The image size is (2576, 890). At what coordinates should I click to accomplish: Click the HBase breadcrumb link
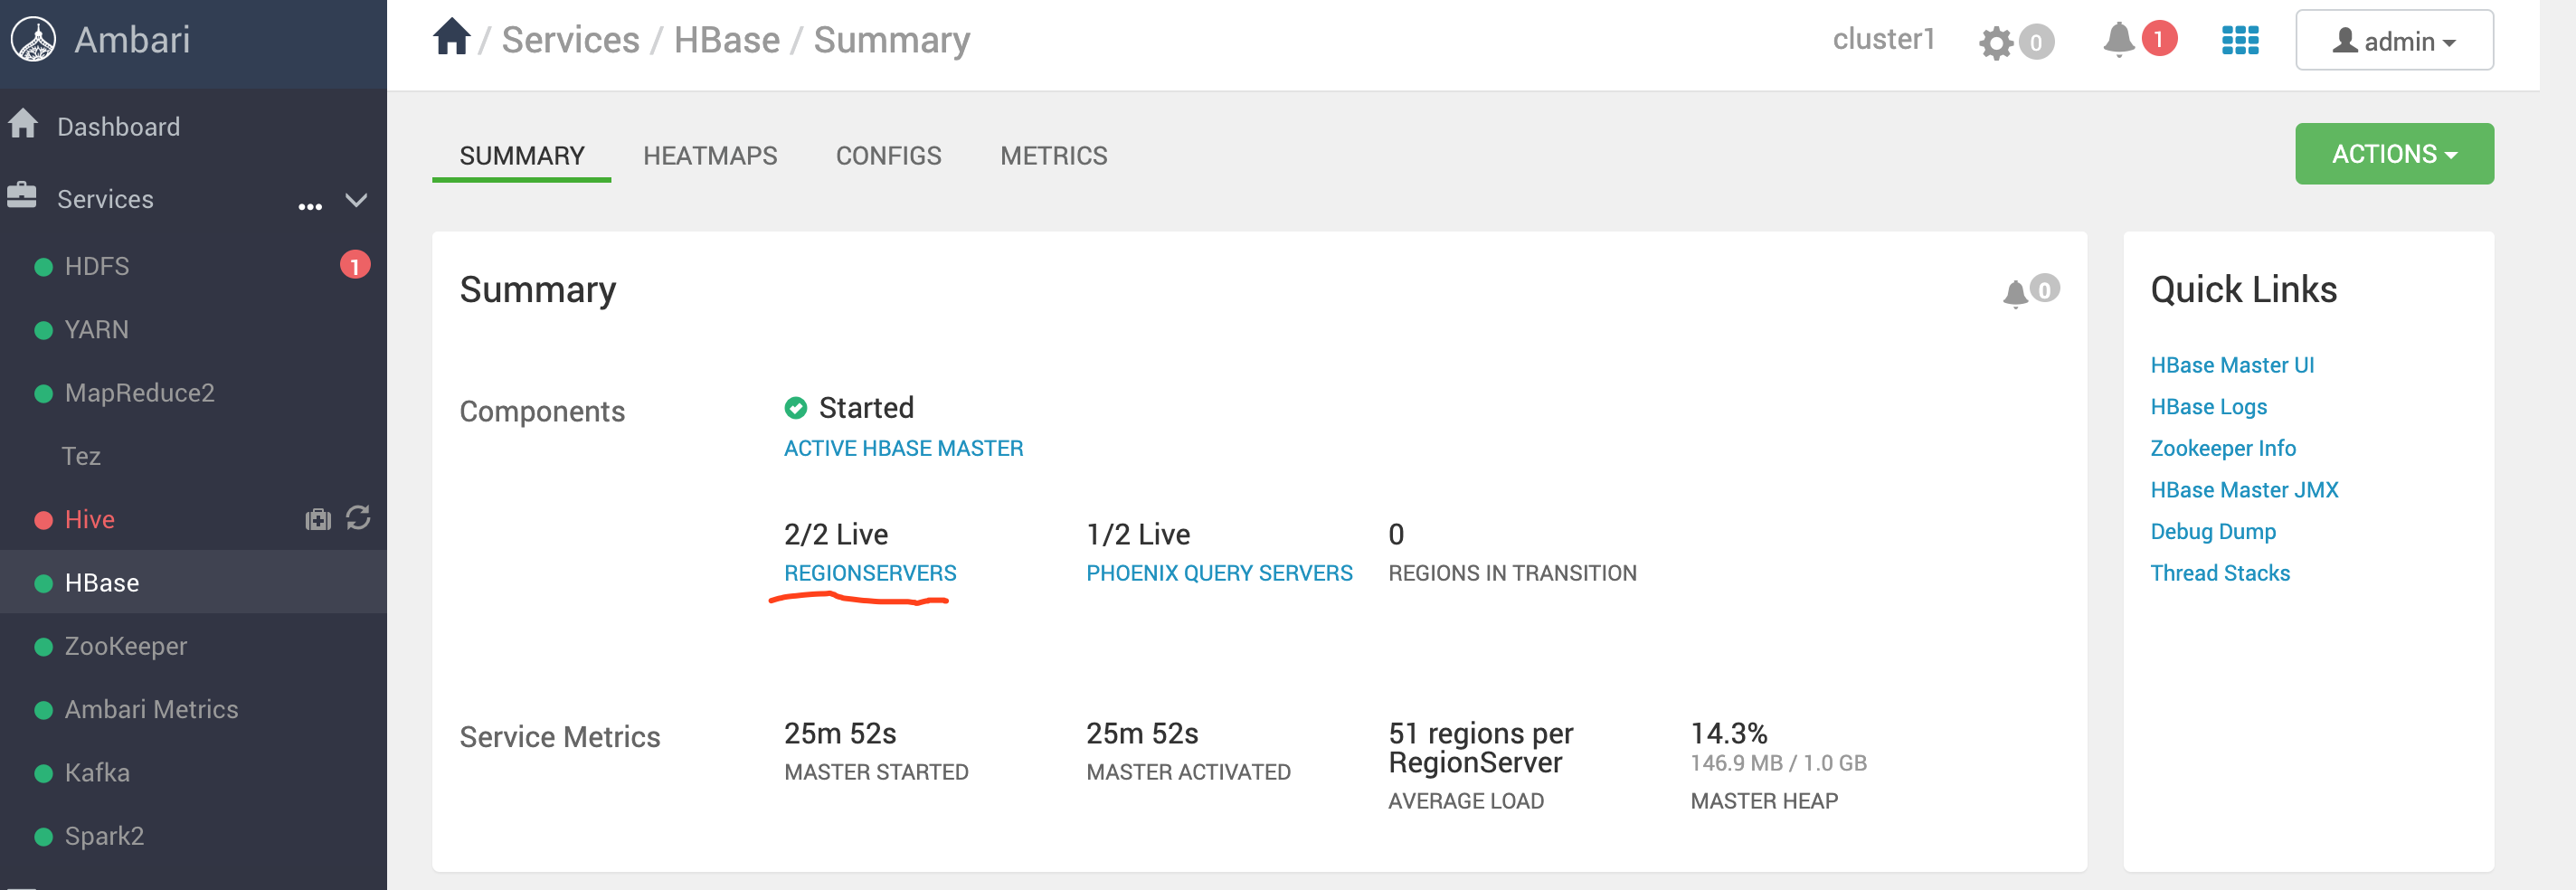point(726,40)
